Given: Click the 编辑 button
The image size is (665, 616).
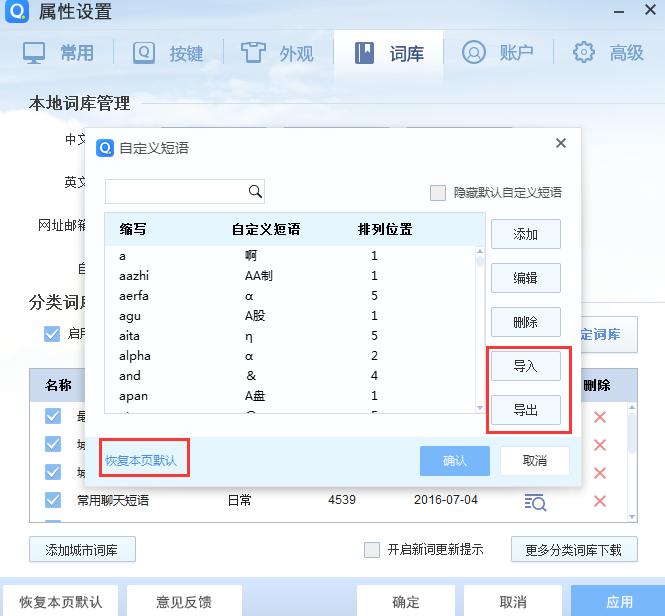Looking at the screenshot, I should point(525,278).
